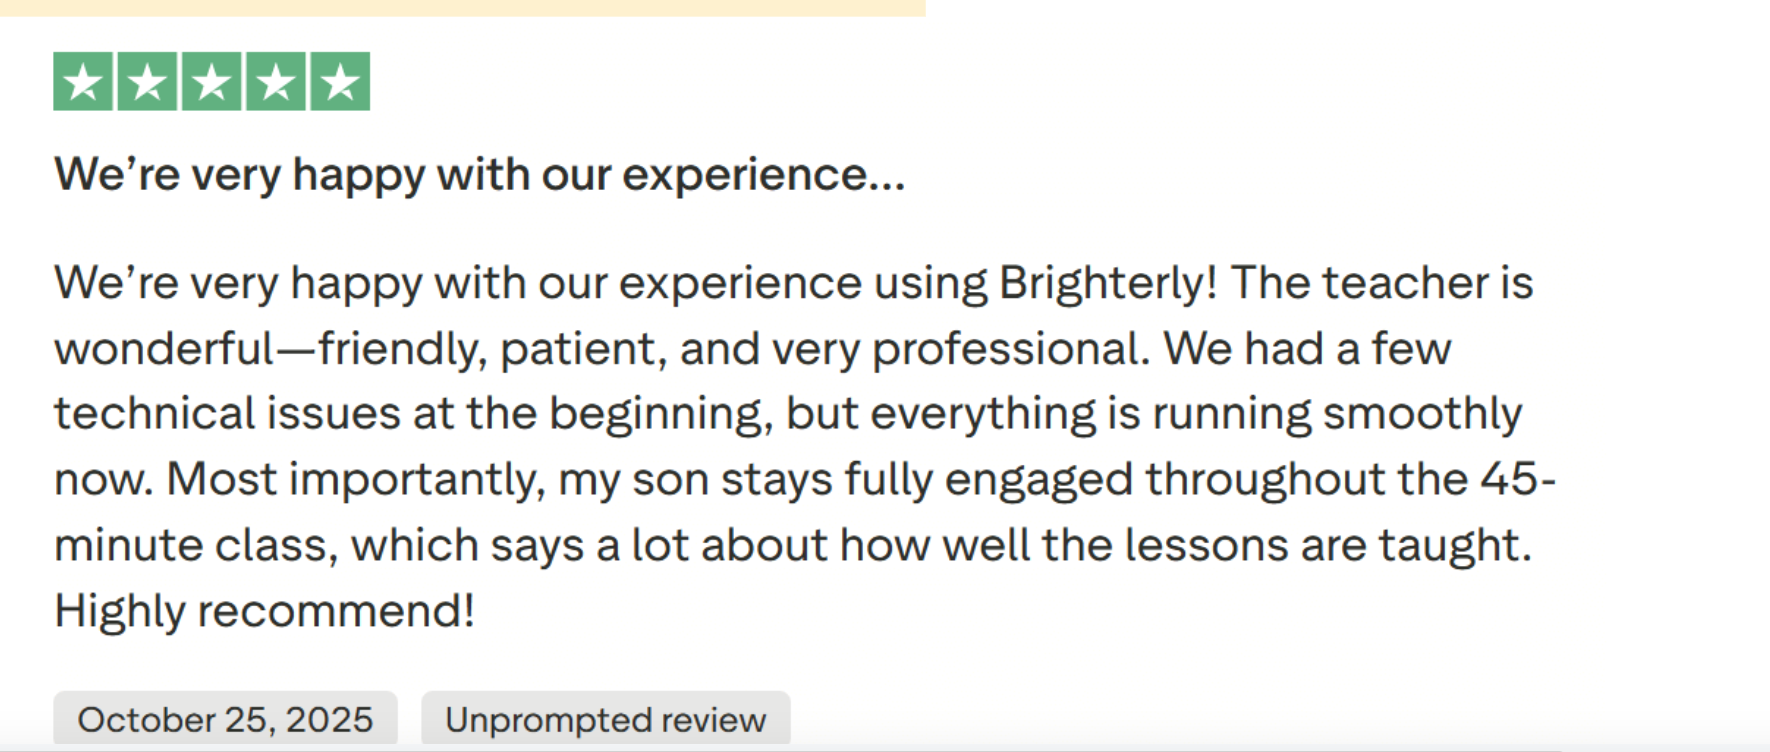Click "45-" in the review text
The height and width of the screenshot is (752, 1770).
(1517, 479)
